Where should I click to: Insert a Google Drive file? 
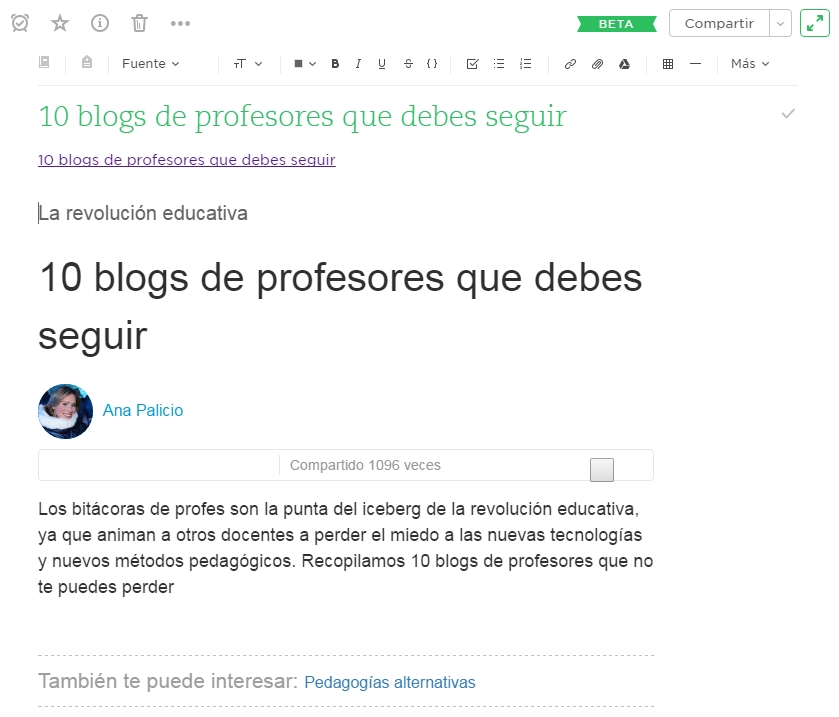[x=624, y=64]
